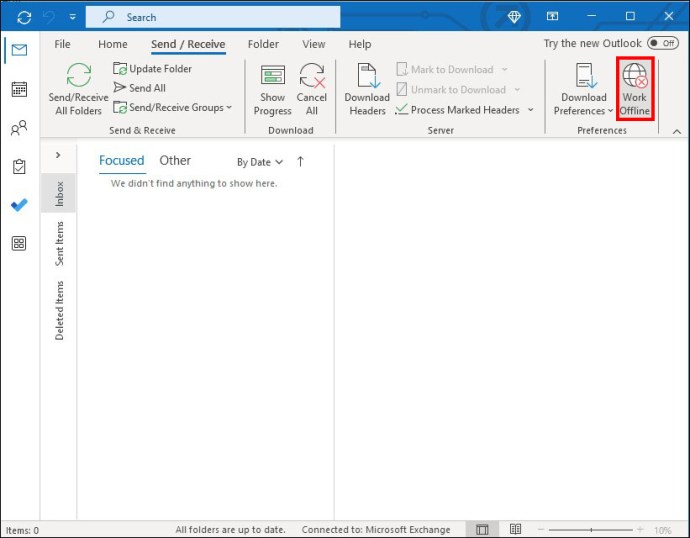Click Mark to Download option
The image size is (690, 538).
pyautogui.click(x=445, y=69)
